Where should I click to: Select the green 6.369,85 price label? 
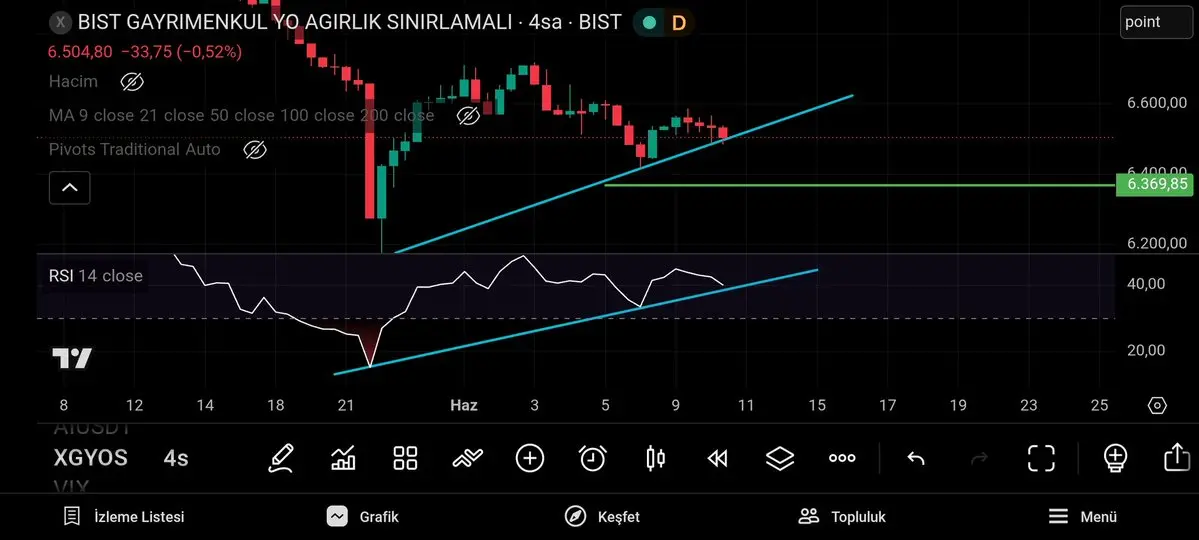tap(1157, 184)
